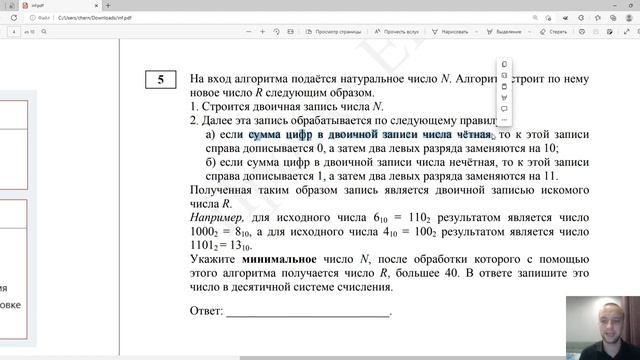Open the browser profile avatar

pos(629,18)
